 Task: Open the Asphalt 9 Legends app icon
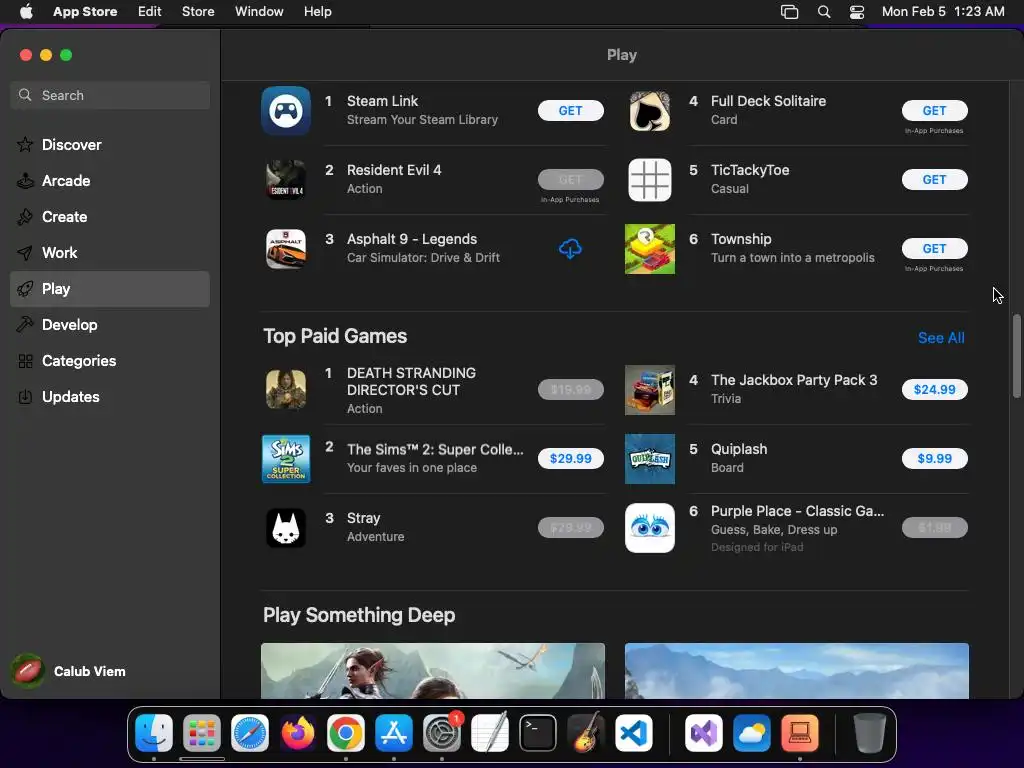point(286,249)
